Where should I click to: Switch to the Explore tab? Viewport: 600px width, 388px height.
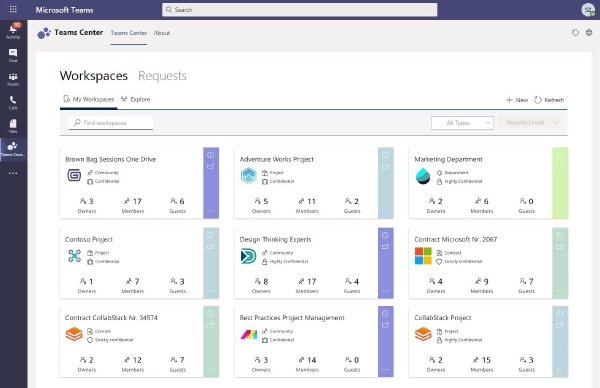click(135, 99)
